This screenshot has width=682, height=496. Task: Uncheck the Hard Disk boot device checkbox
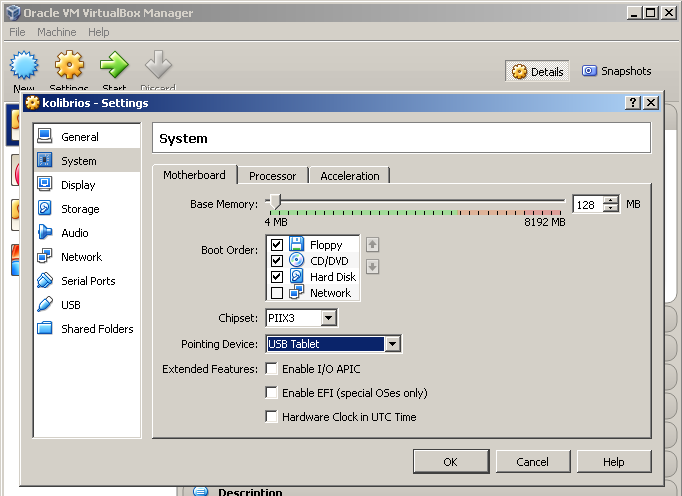[x=277, y=277]
